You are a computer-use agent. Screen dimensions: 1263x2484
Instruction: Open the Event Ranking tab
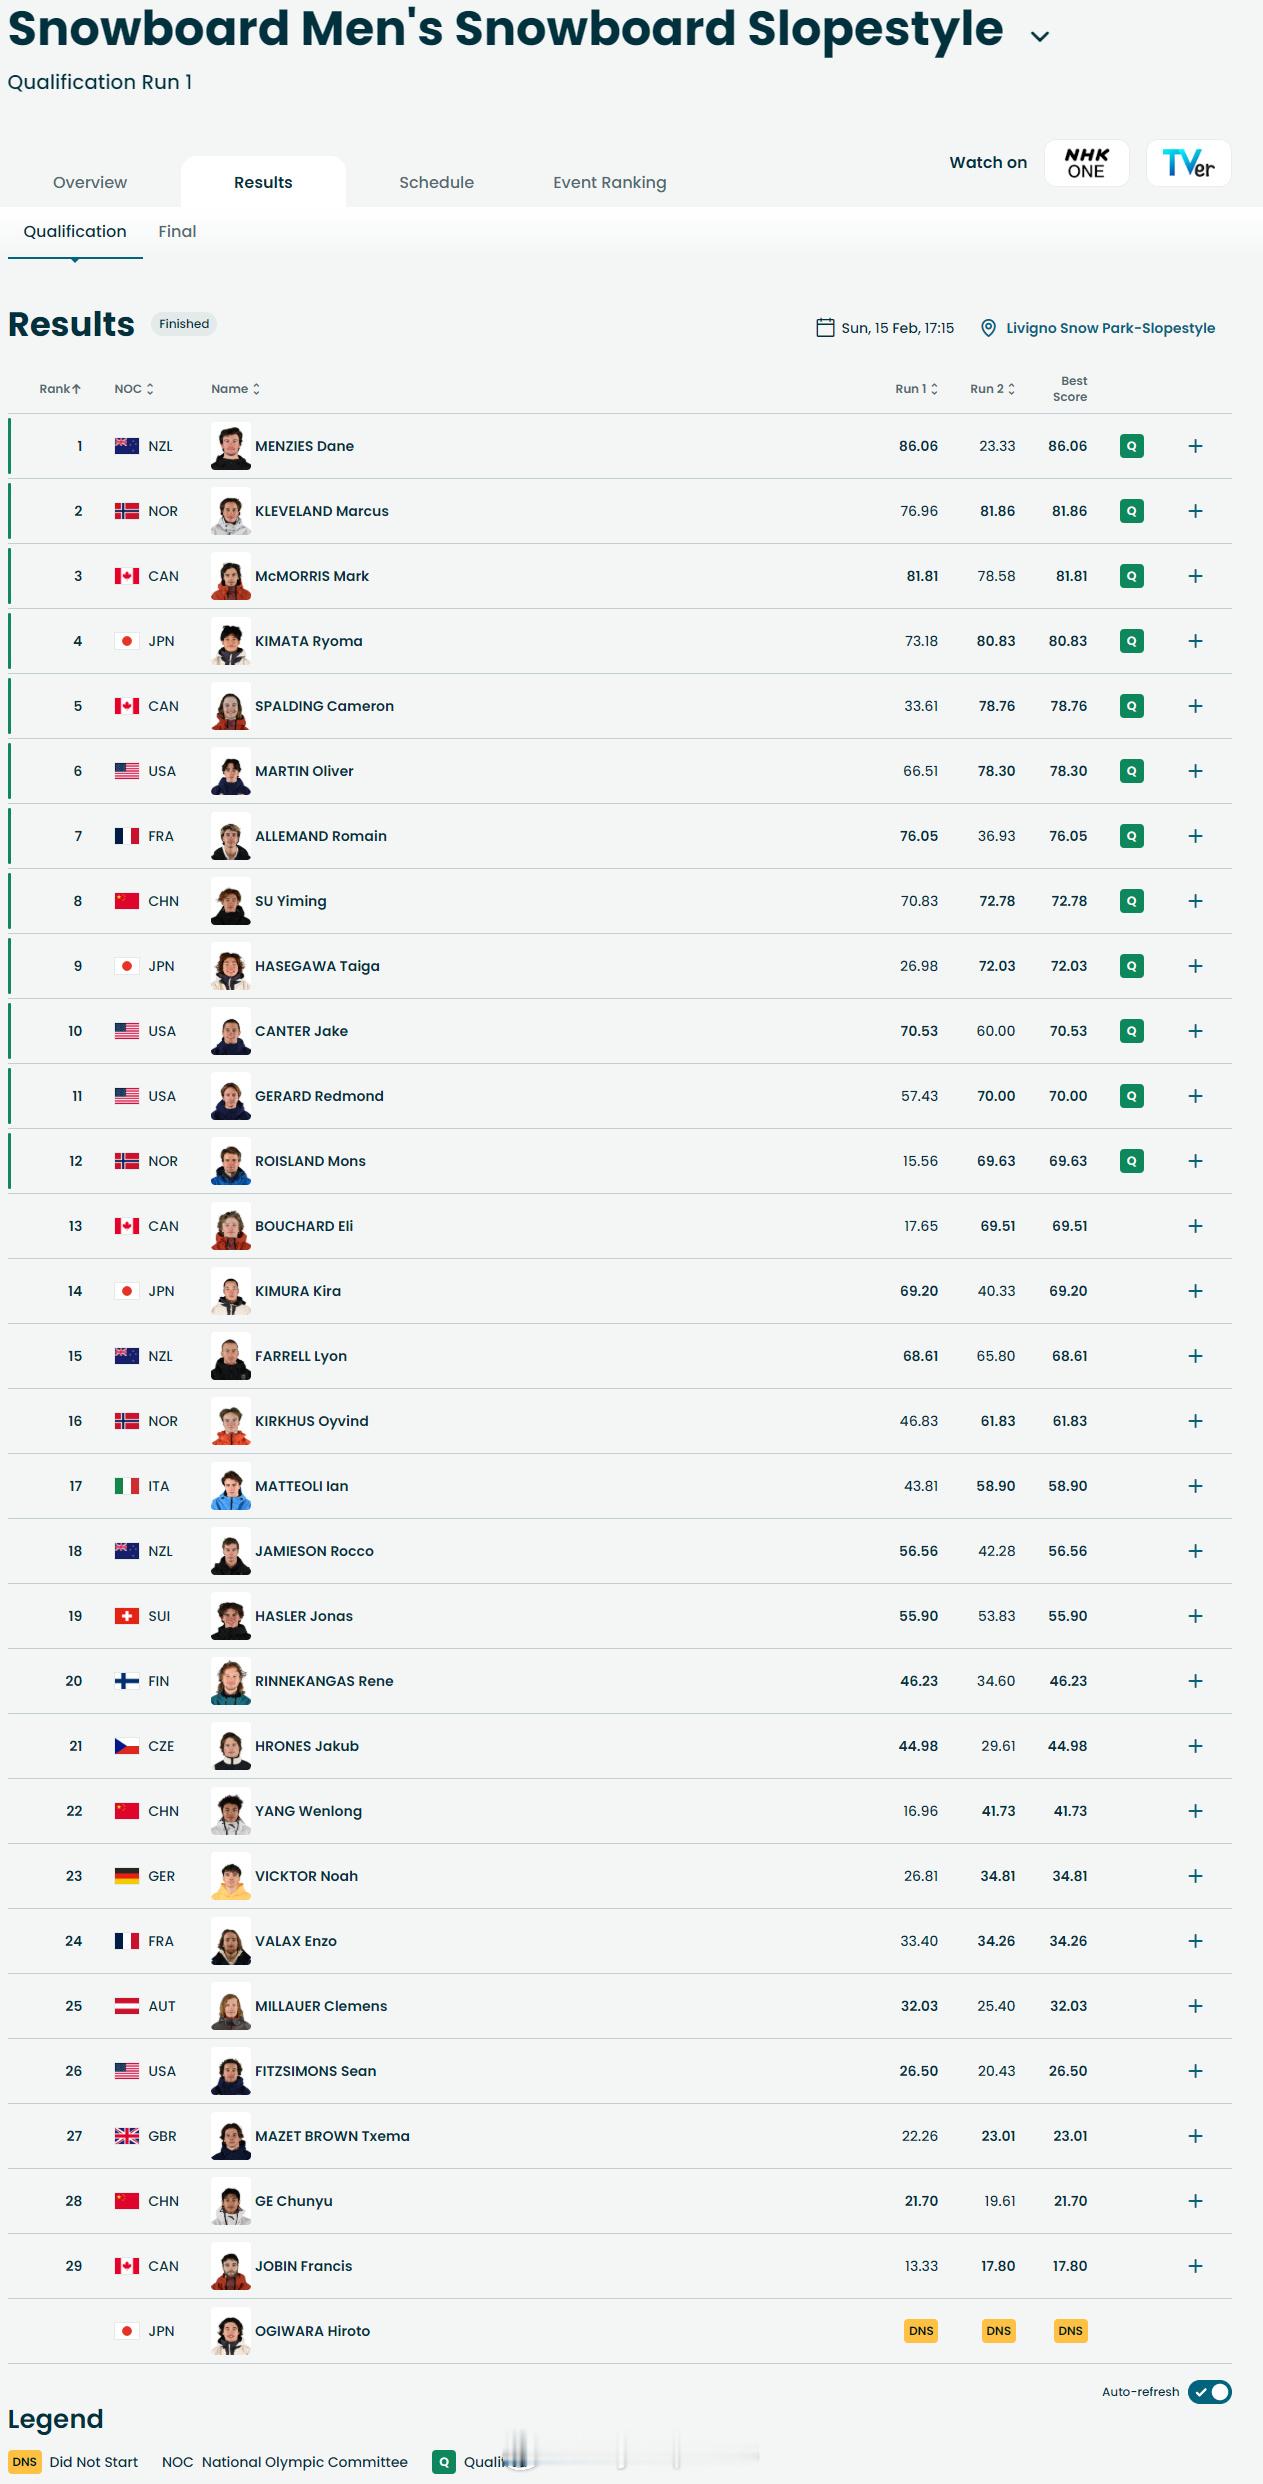609,182
